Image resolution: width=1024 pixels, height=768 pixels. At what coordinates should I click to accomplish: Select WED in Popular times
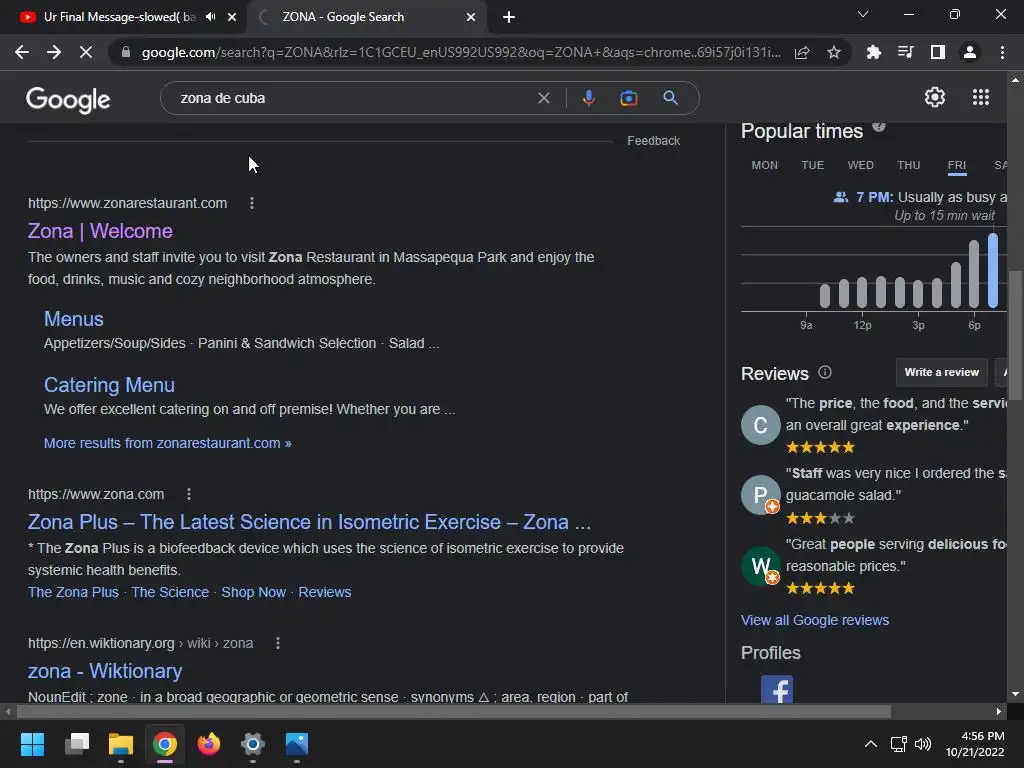click(860, 165)
